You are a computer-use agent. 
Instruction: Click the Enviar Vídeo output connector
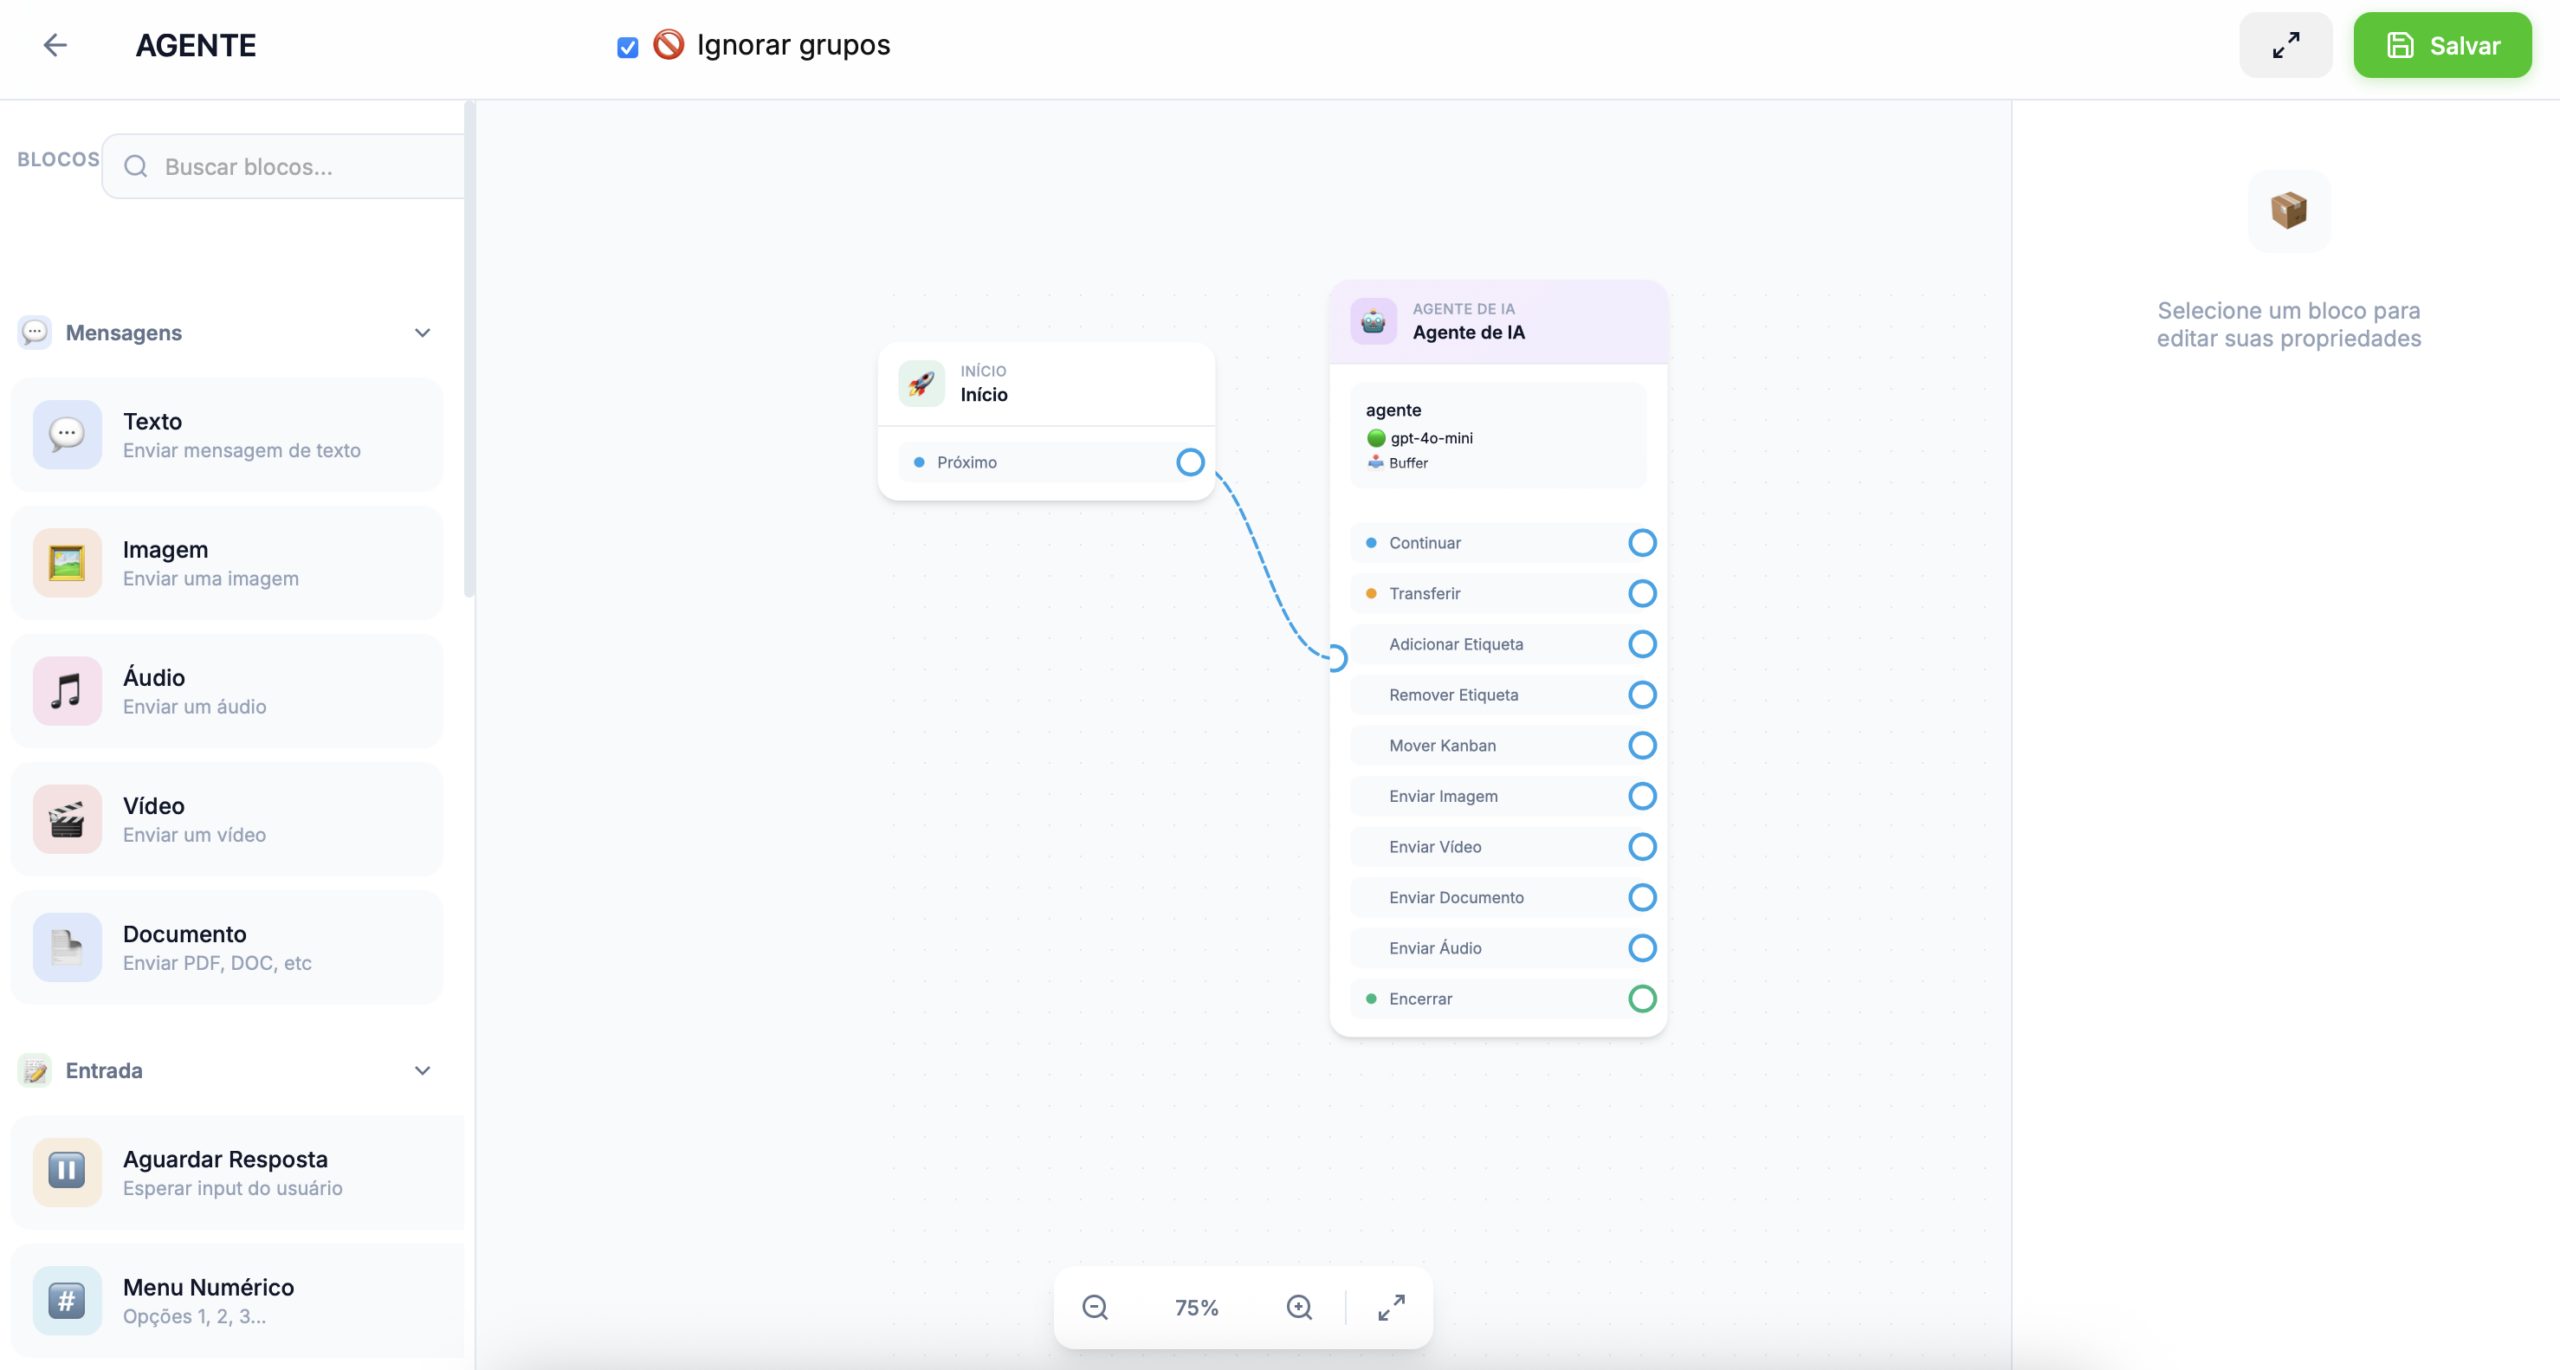[1642, 847]
